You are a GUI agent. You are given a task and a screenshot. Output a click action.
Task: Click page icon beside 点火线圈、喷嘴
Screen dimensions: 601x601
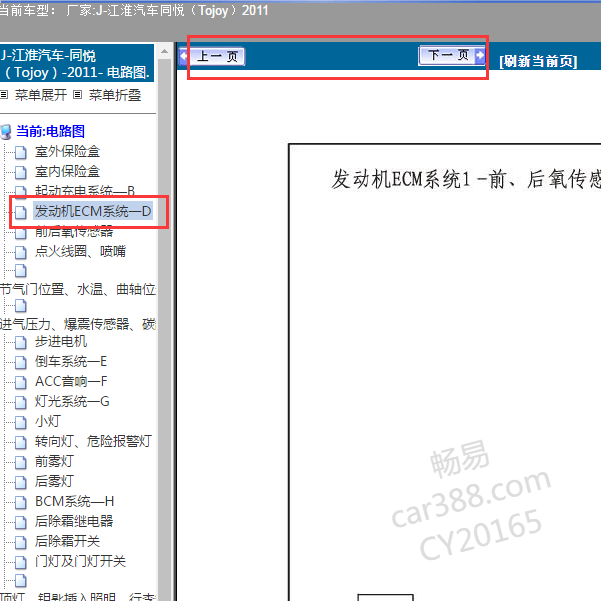click(21, 252)
